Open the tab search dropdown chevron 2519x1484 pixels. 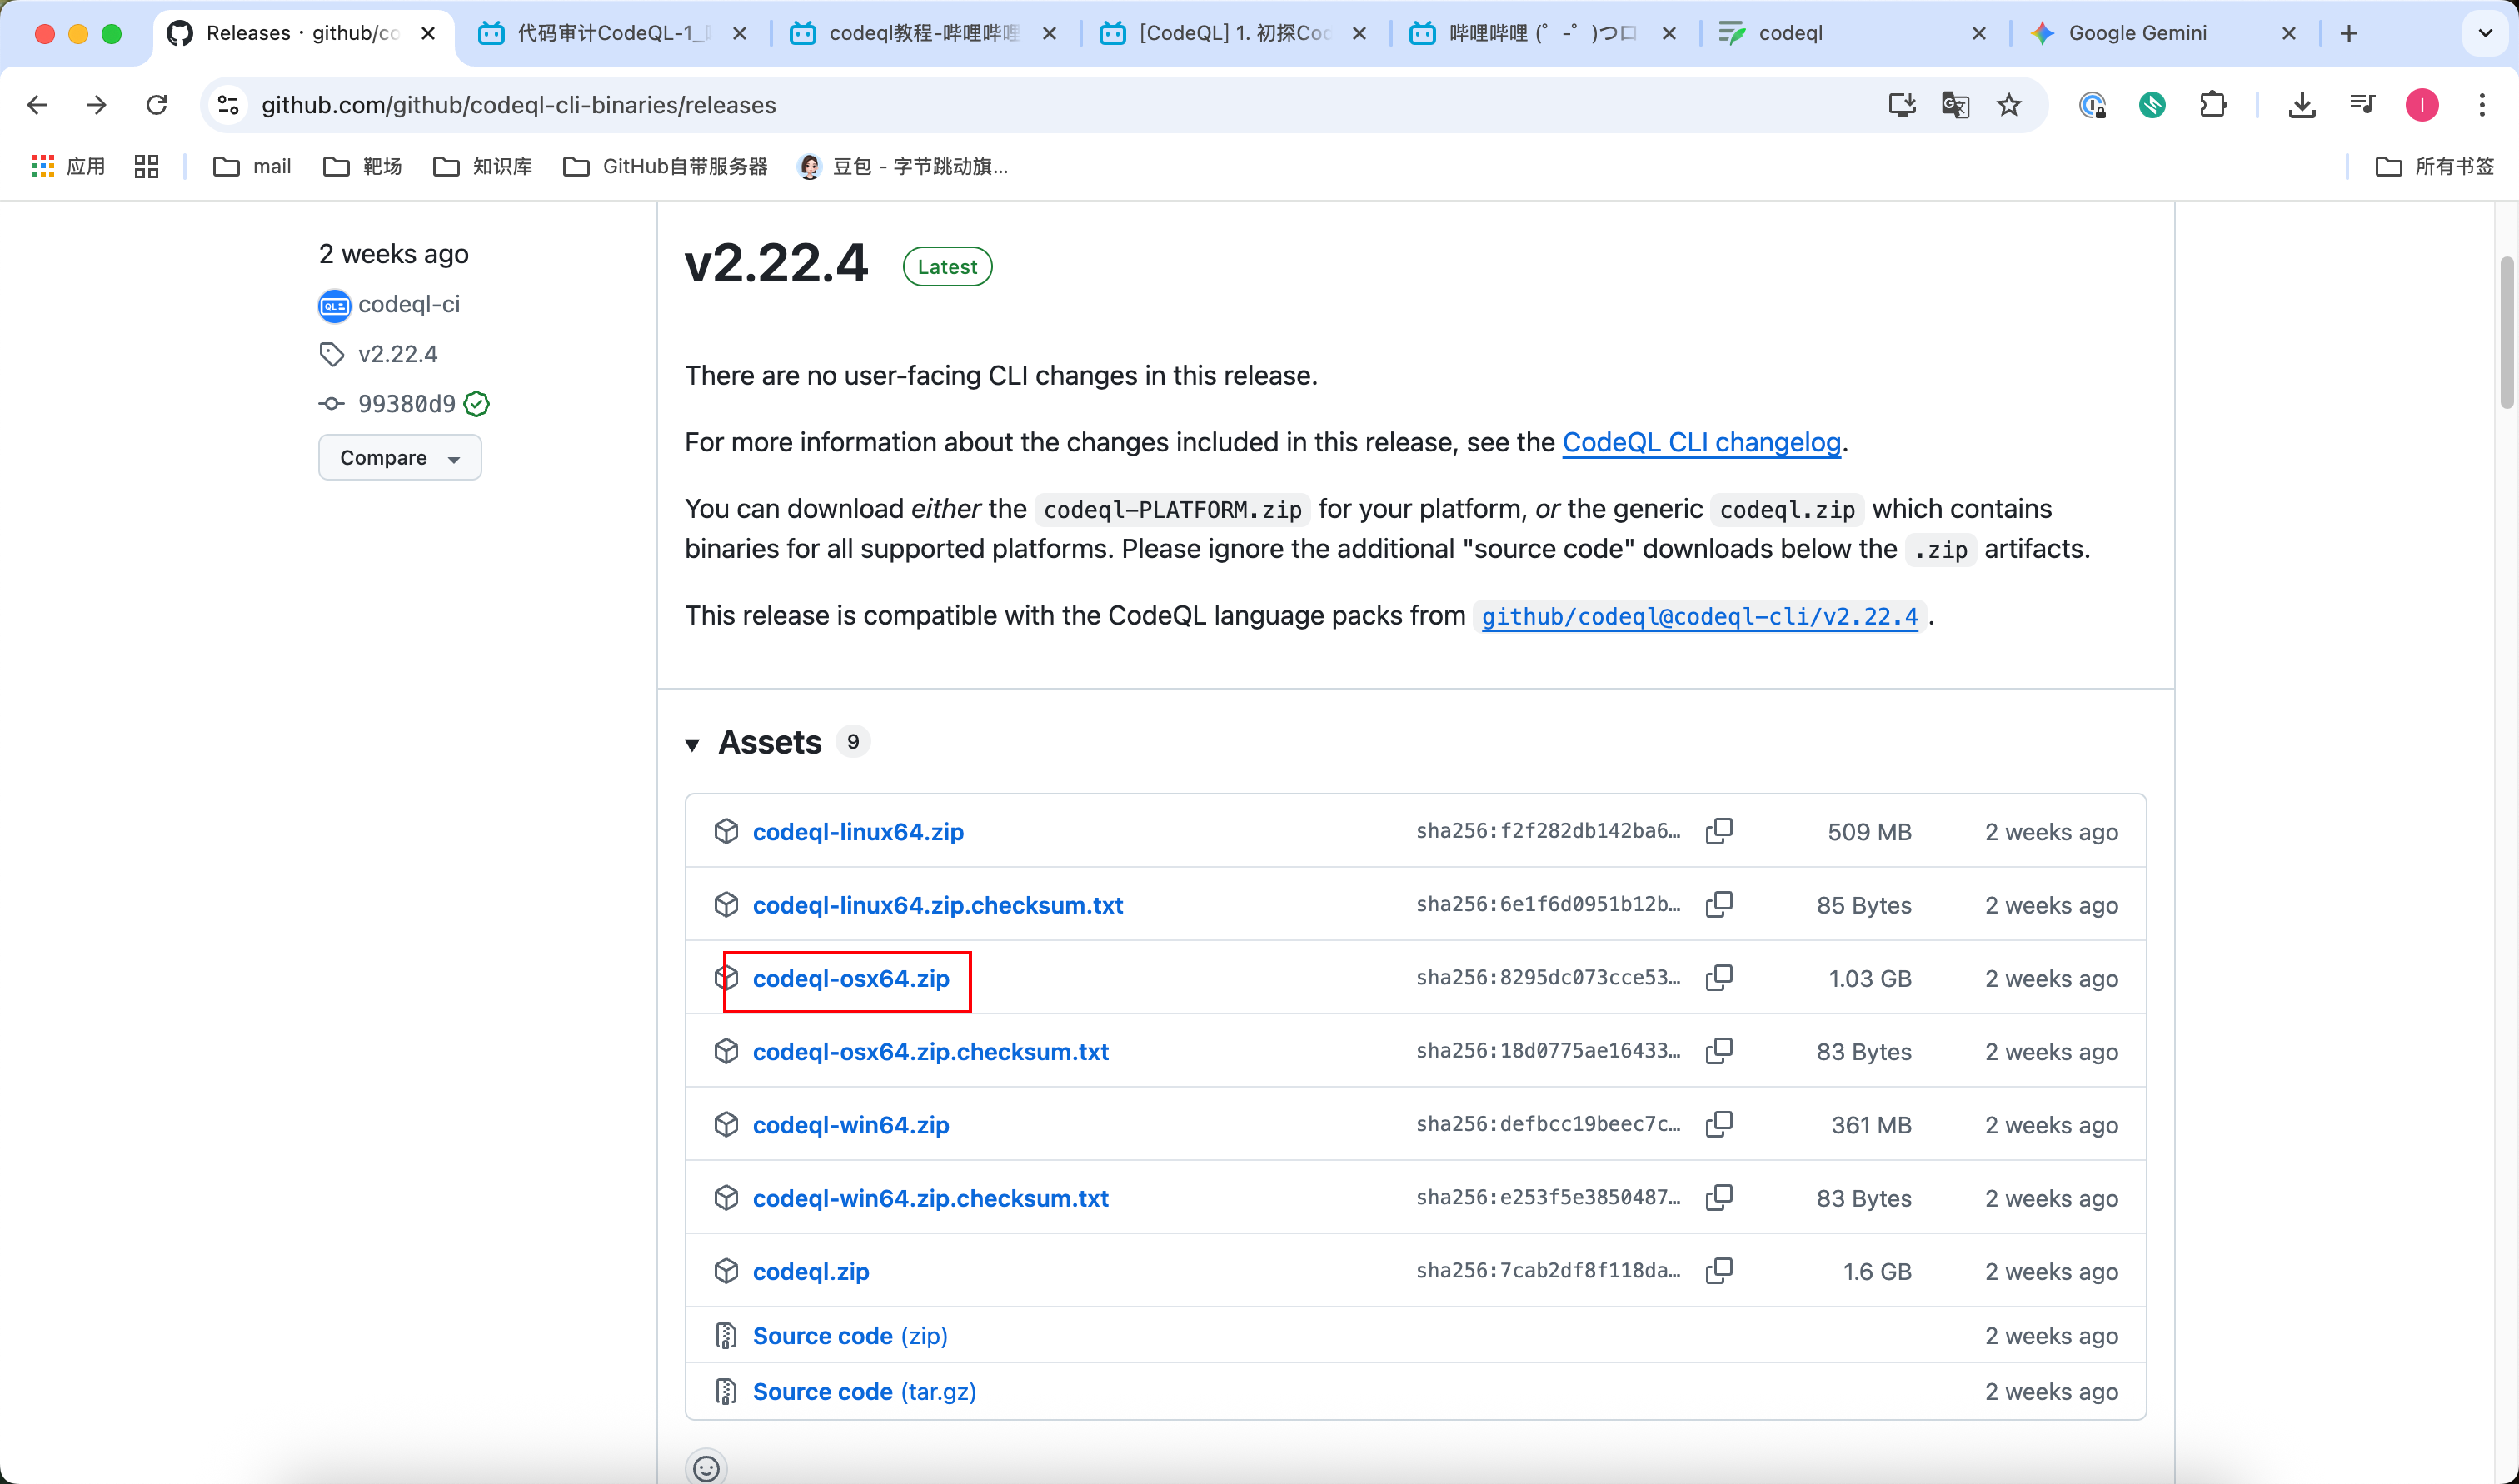pyautogui.click(x=2484, y=33)
